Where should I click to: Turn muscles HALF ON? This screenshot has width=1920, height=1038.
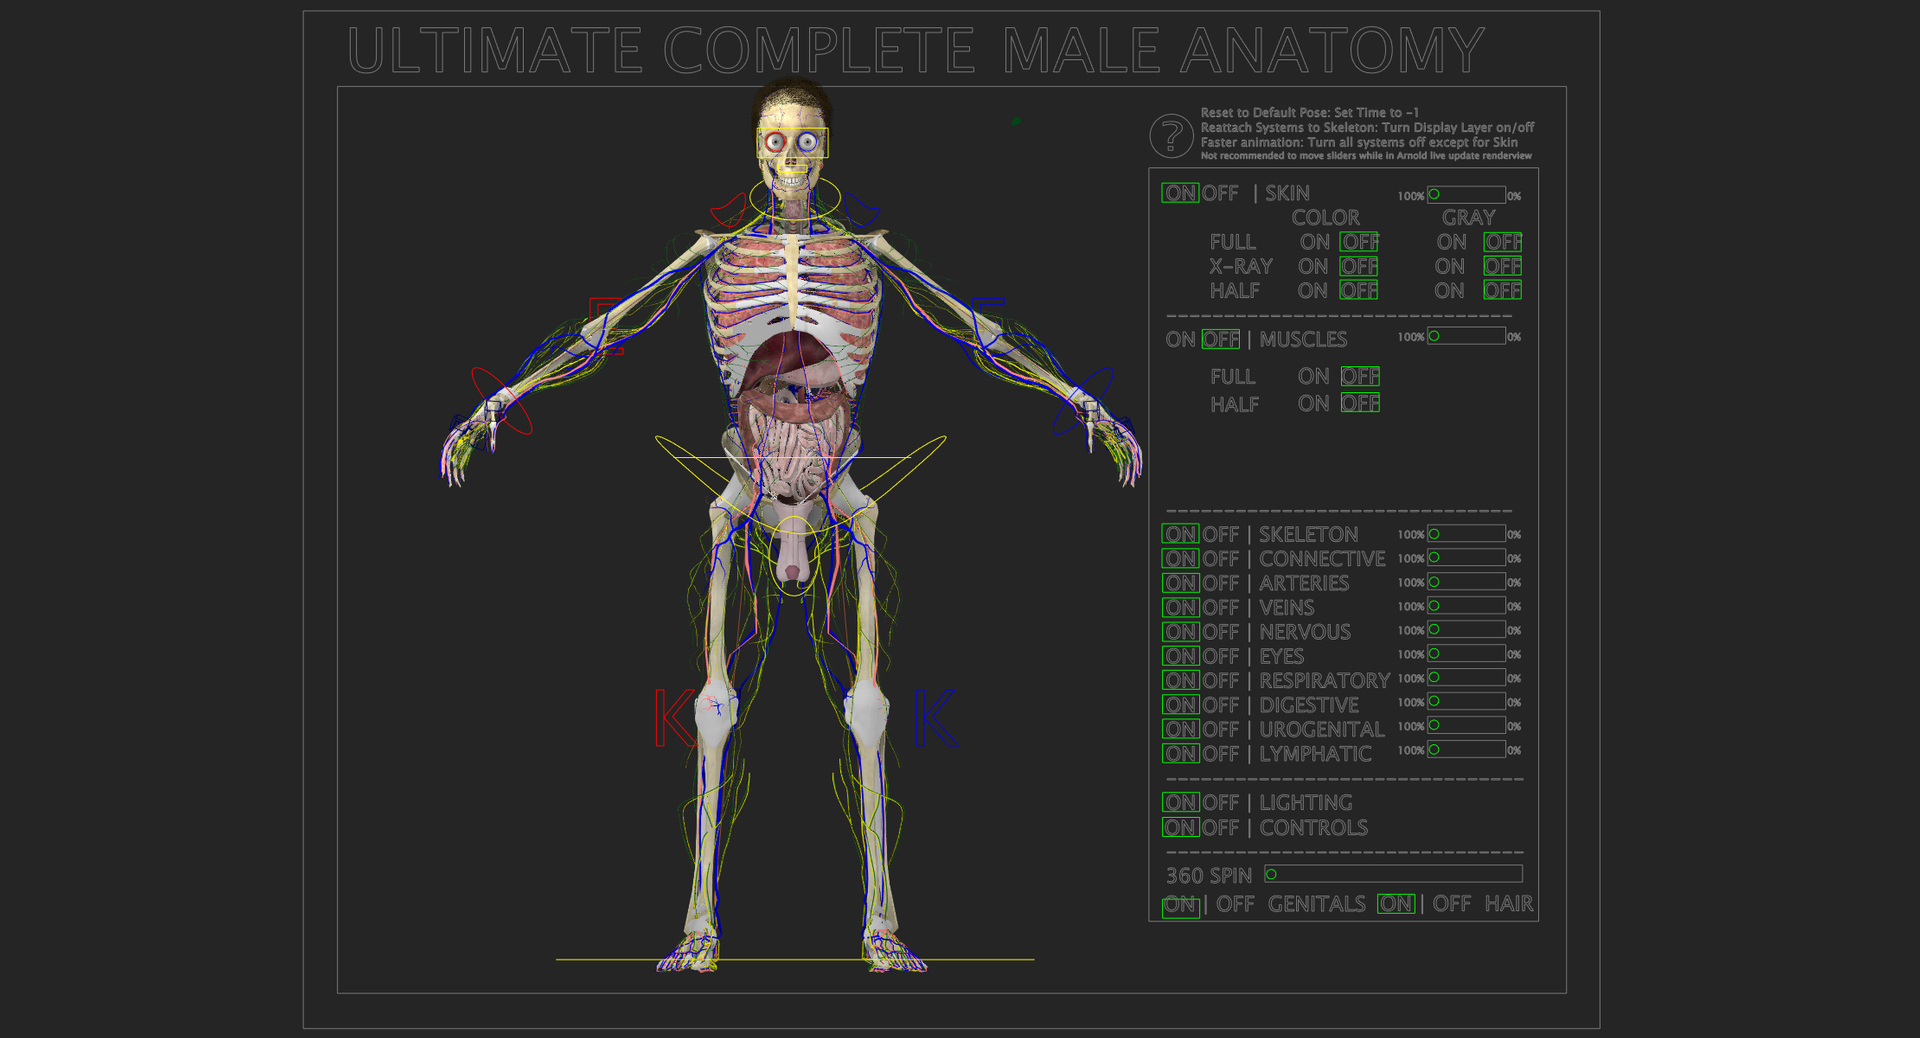1314,404
